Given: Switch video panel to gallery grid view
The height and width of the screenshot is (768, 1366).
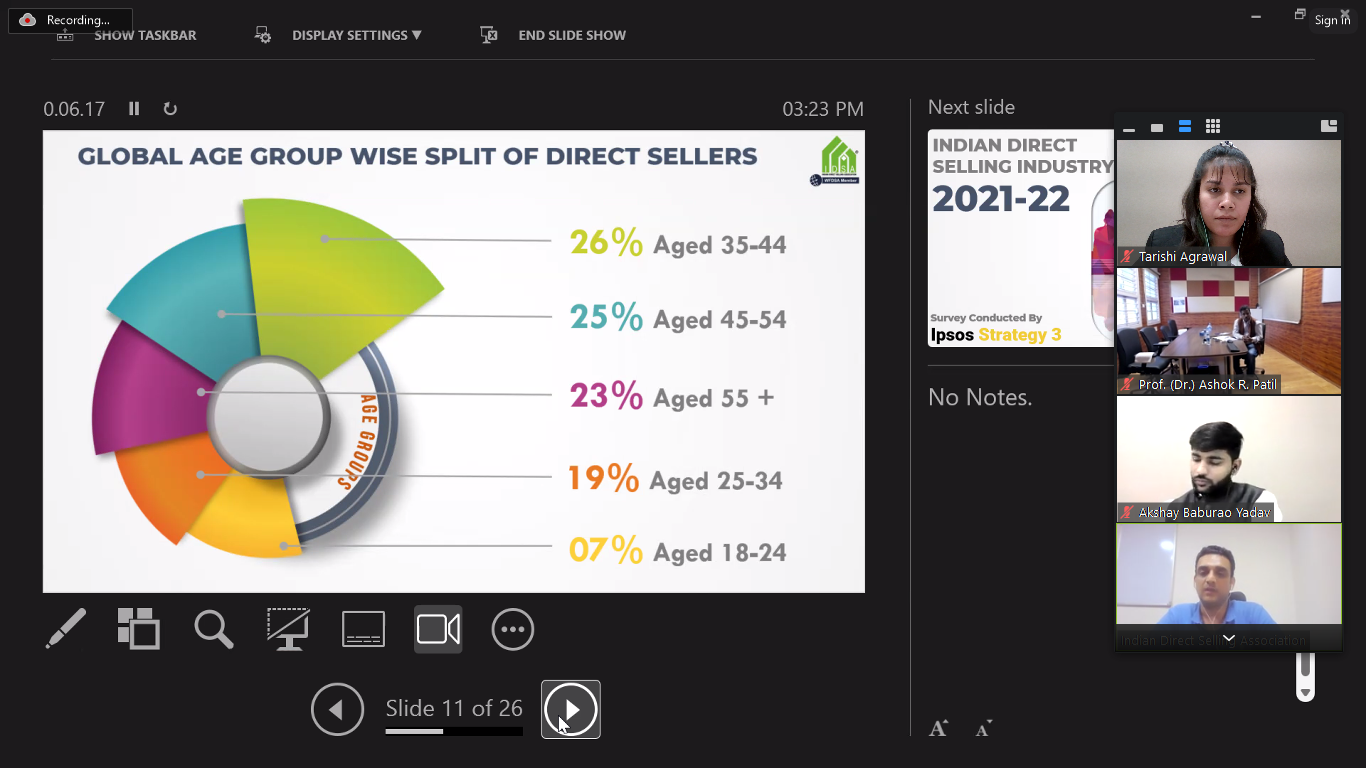Looking at the screenshot, I should click(x=1213, y=127).
